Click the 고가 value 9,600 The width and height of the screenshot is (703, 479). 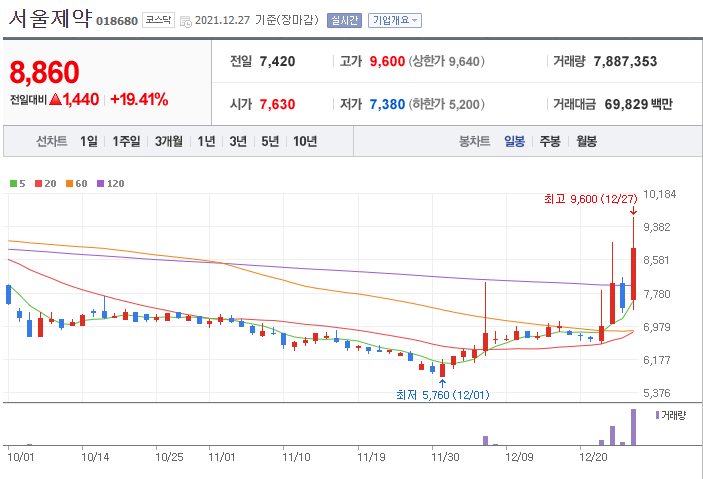point(387,61)
